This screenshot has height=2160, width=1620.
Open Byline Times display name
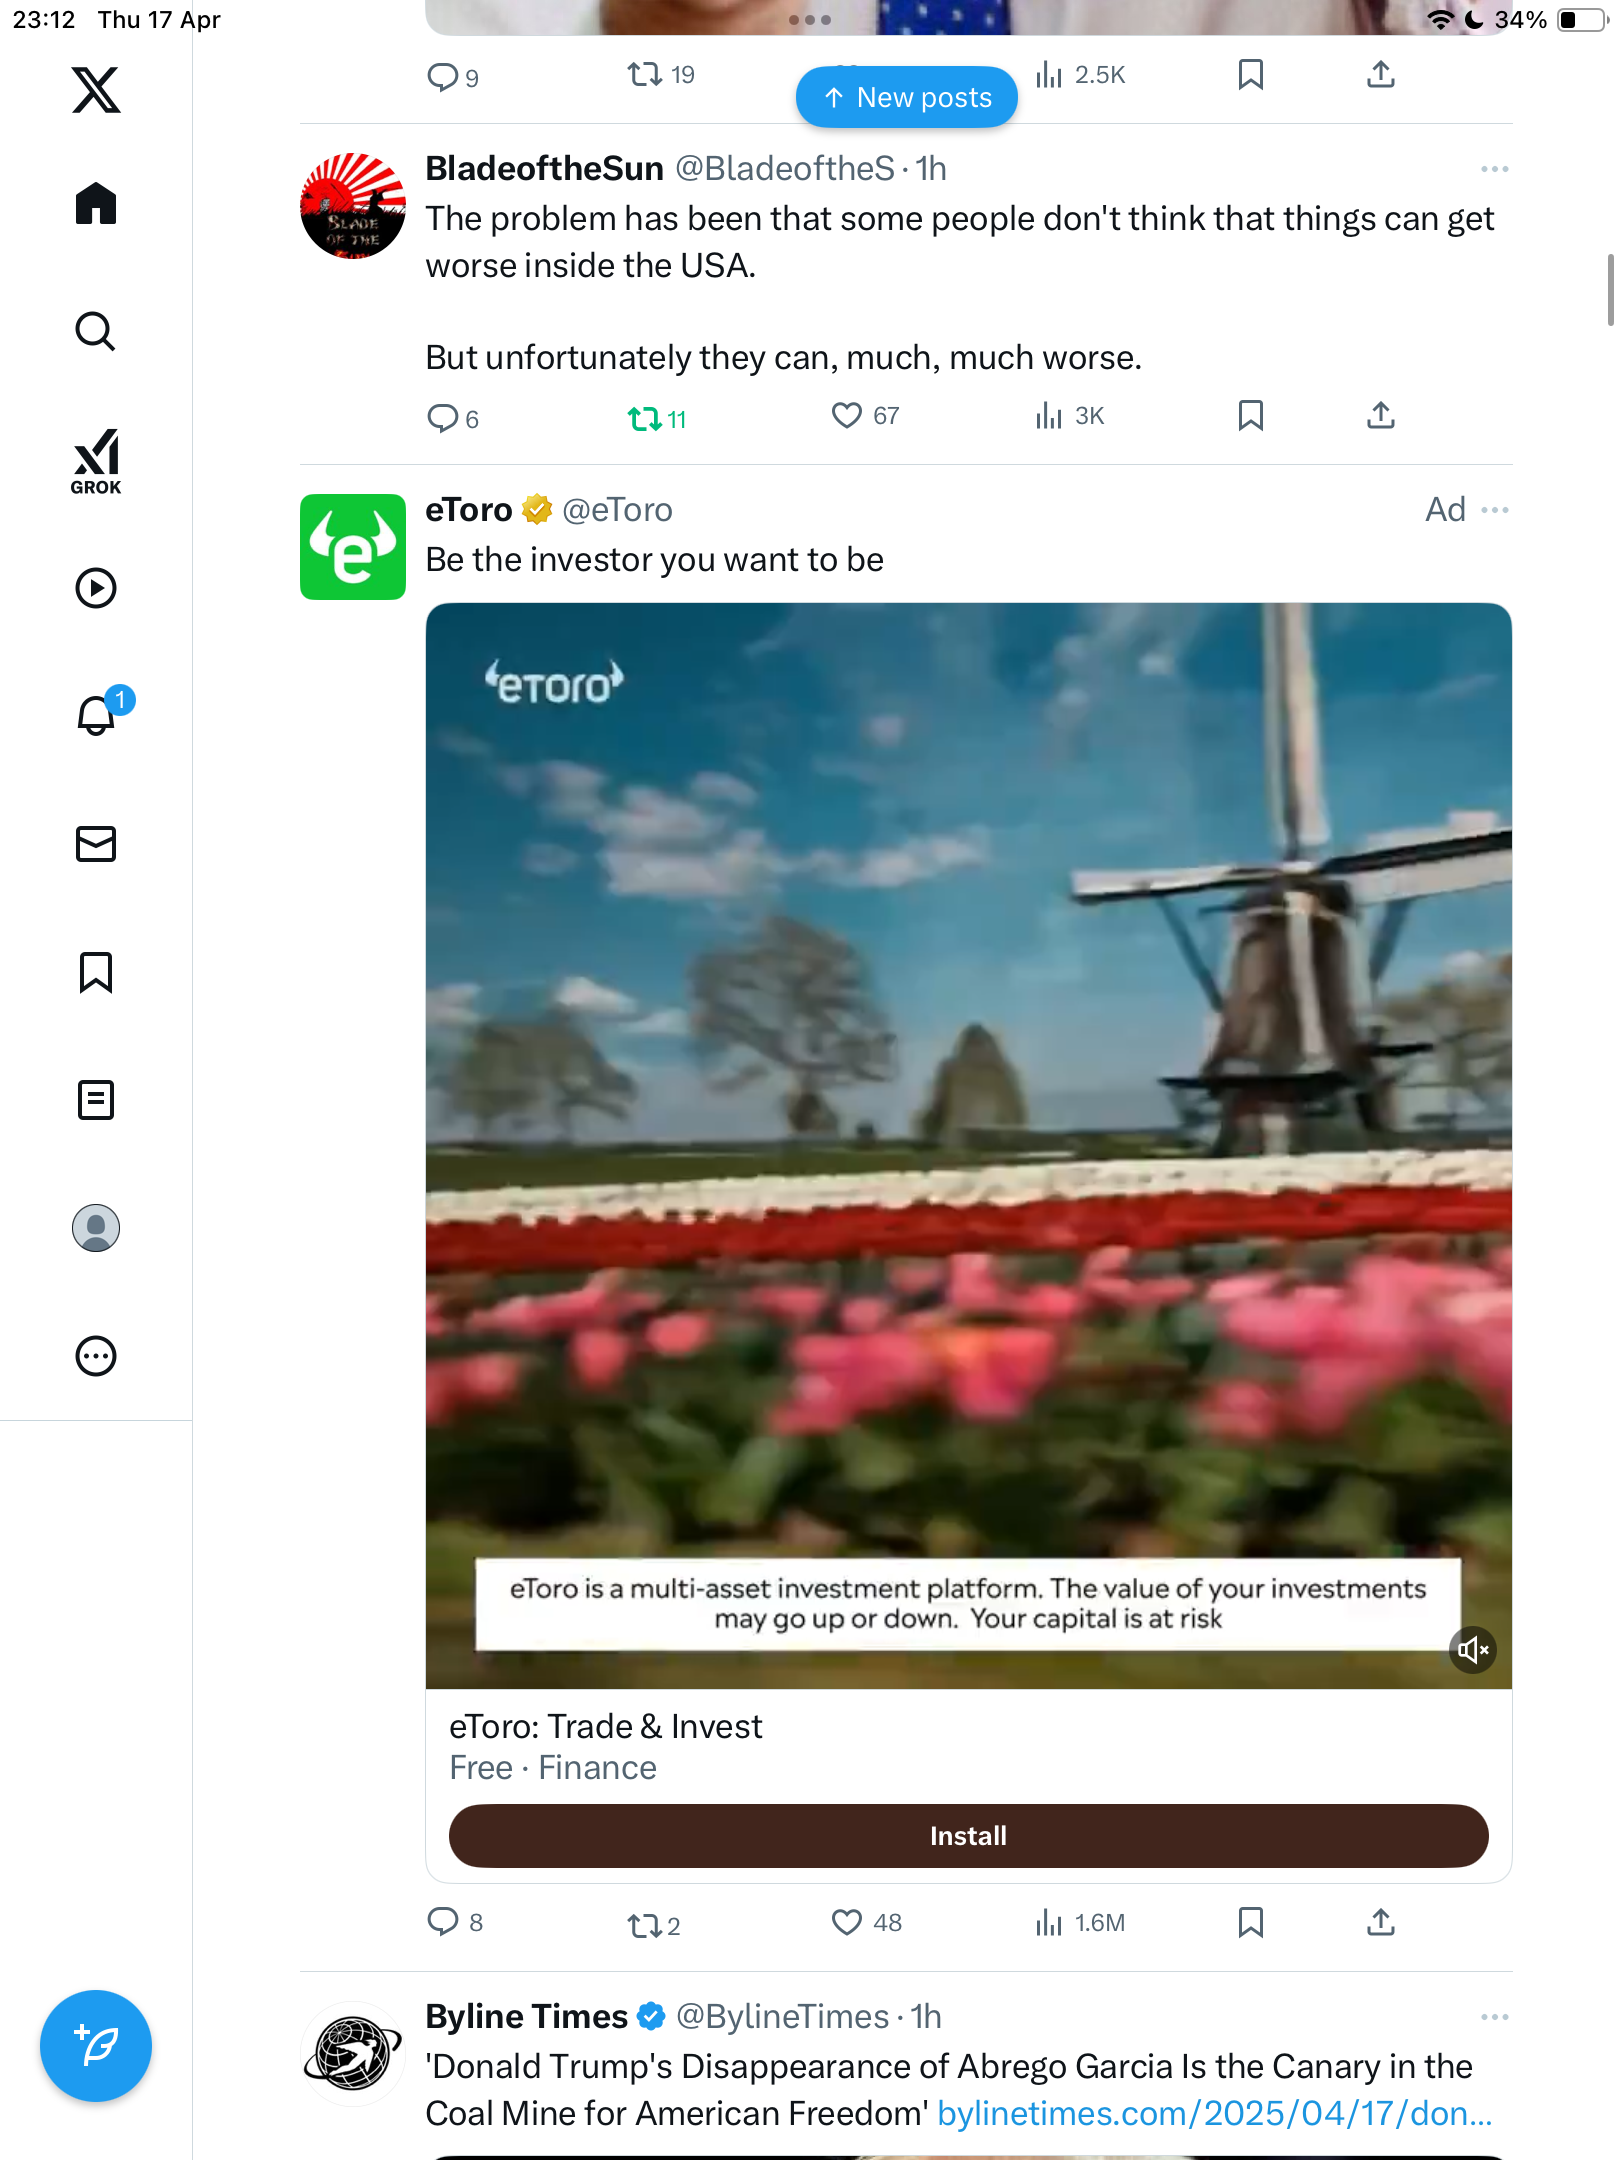click(x=527, y=2017)
